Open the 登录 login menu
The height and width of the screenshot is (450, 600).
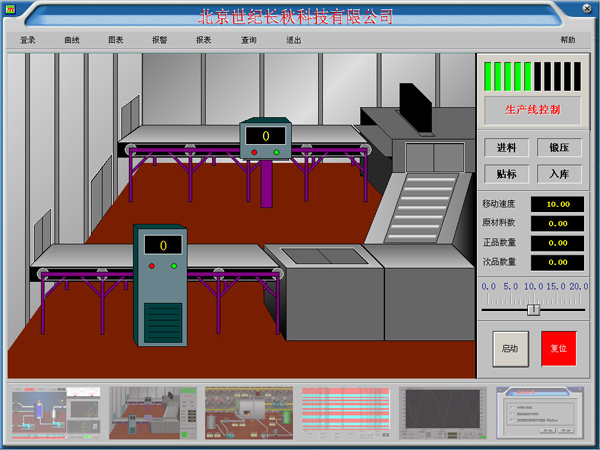click(28, 40)
